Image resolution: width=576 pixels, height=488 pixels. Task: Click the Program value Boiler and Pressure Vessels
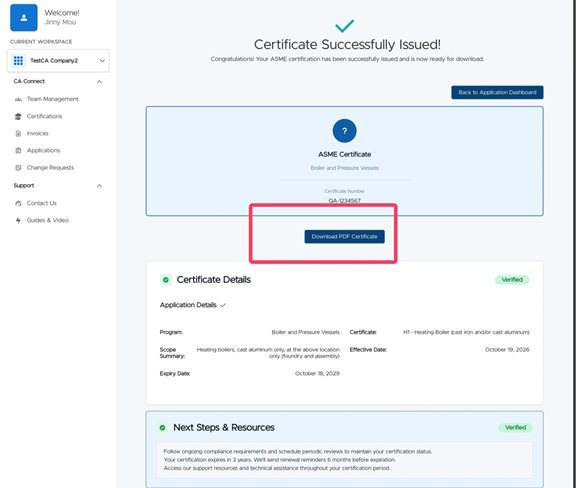point(306,332)
